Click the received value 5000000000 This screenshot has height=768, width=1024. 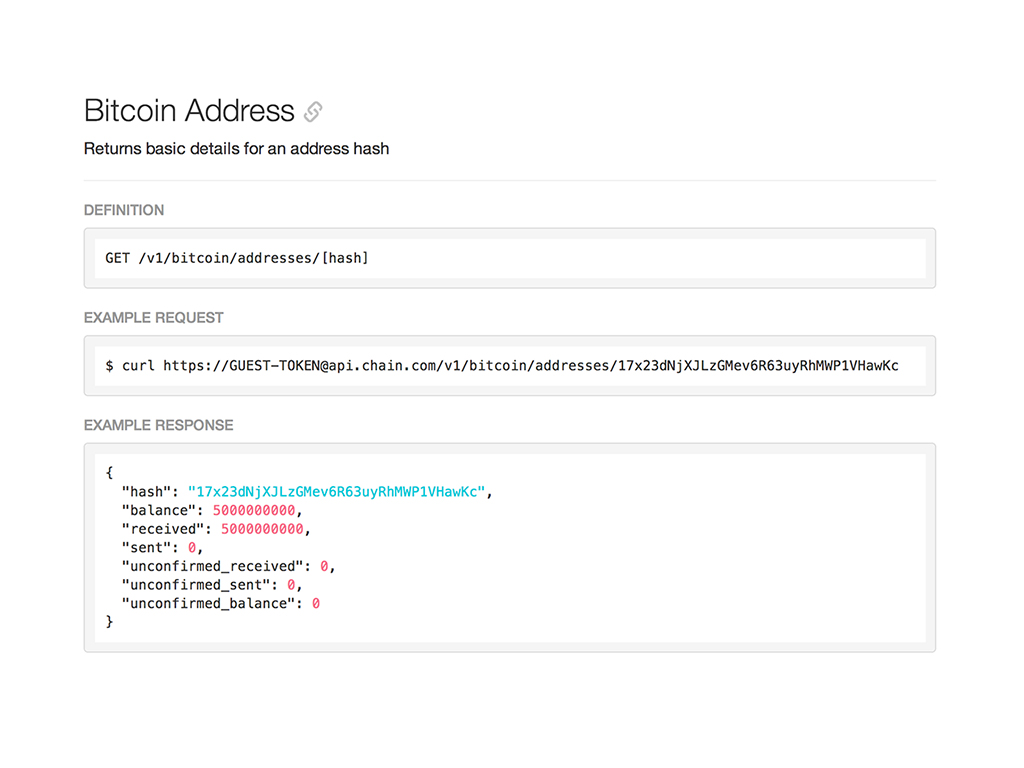[263, 529]
